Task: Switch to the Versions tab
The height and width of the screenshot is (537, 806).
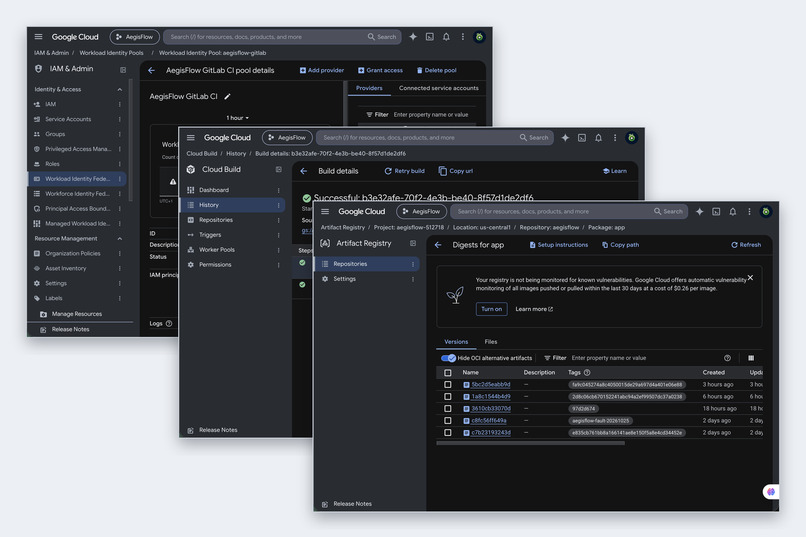Action: tap(456, 342)
